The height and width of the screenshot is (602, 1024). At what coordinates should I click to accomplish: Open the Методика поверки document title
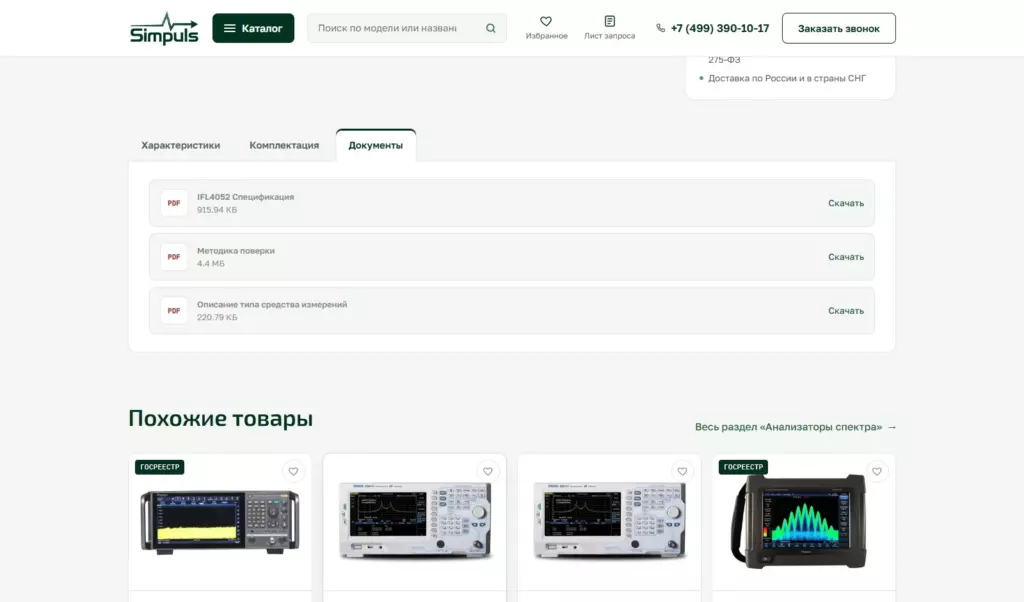click(236, 251)
